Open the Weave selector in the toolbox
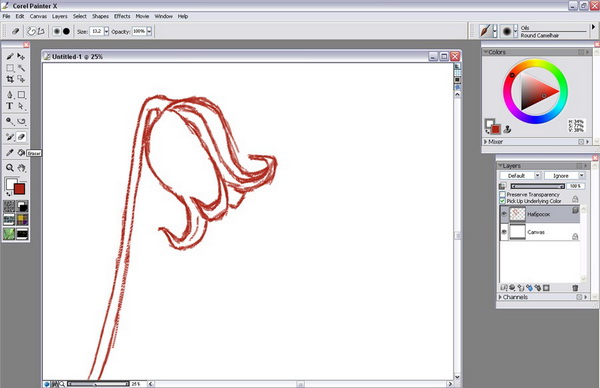600x388 pixels. (22, 220)
